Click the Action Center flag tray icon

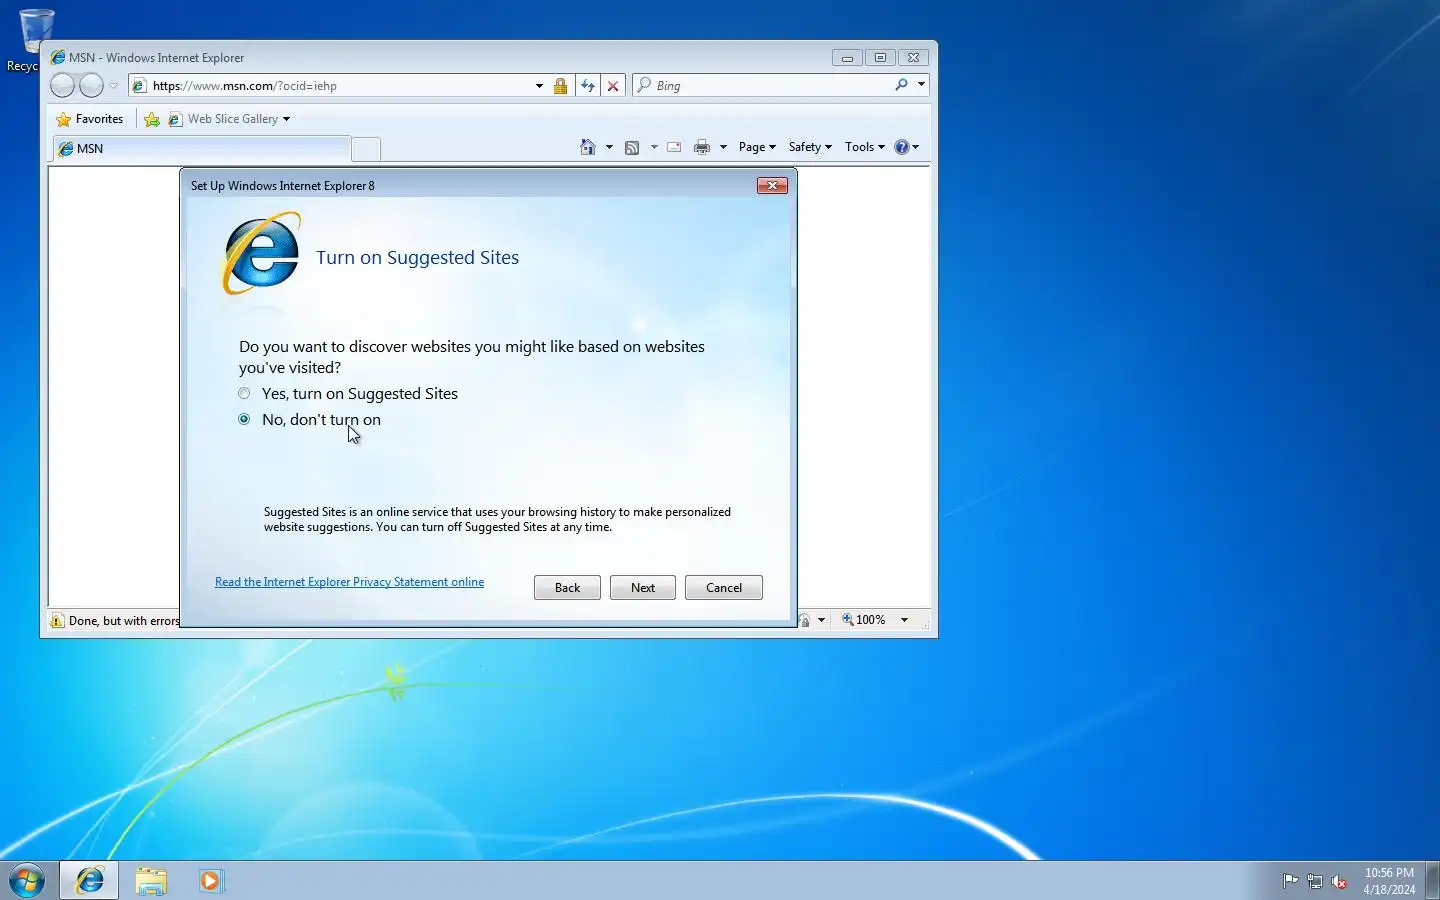(1291, 881)
